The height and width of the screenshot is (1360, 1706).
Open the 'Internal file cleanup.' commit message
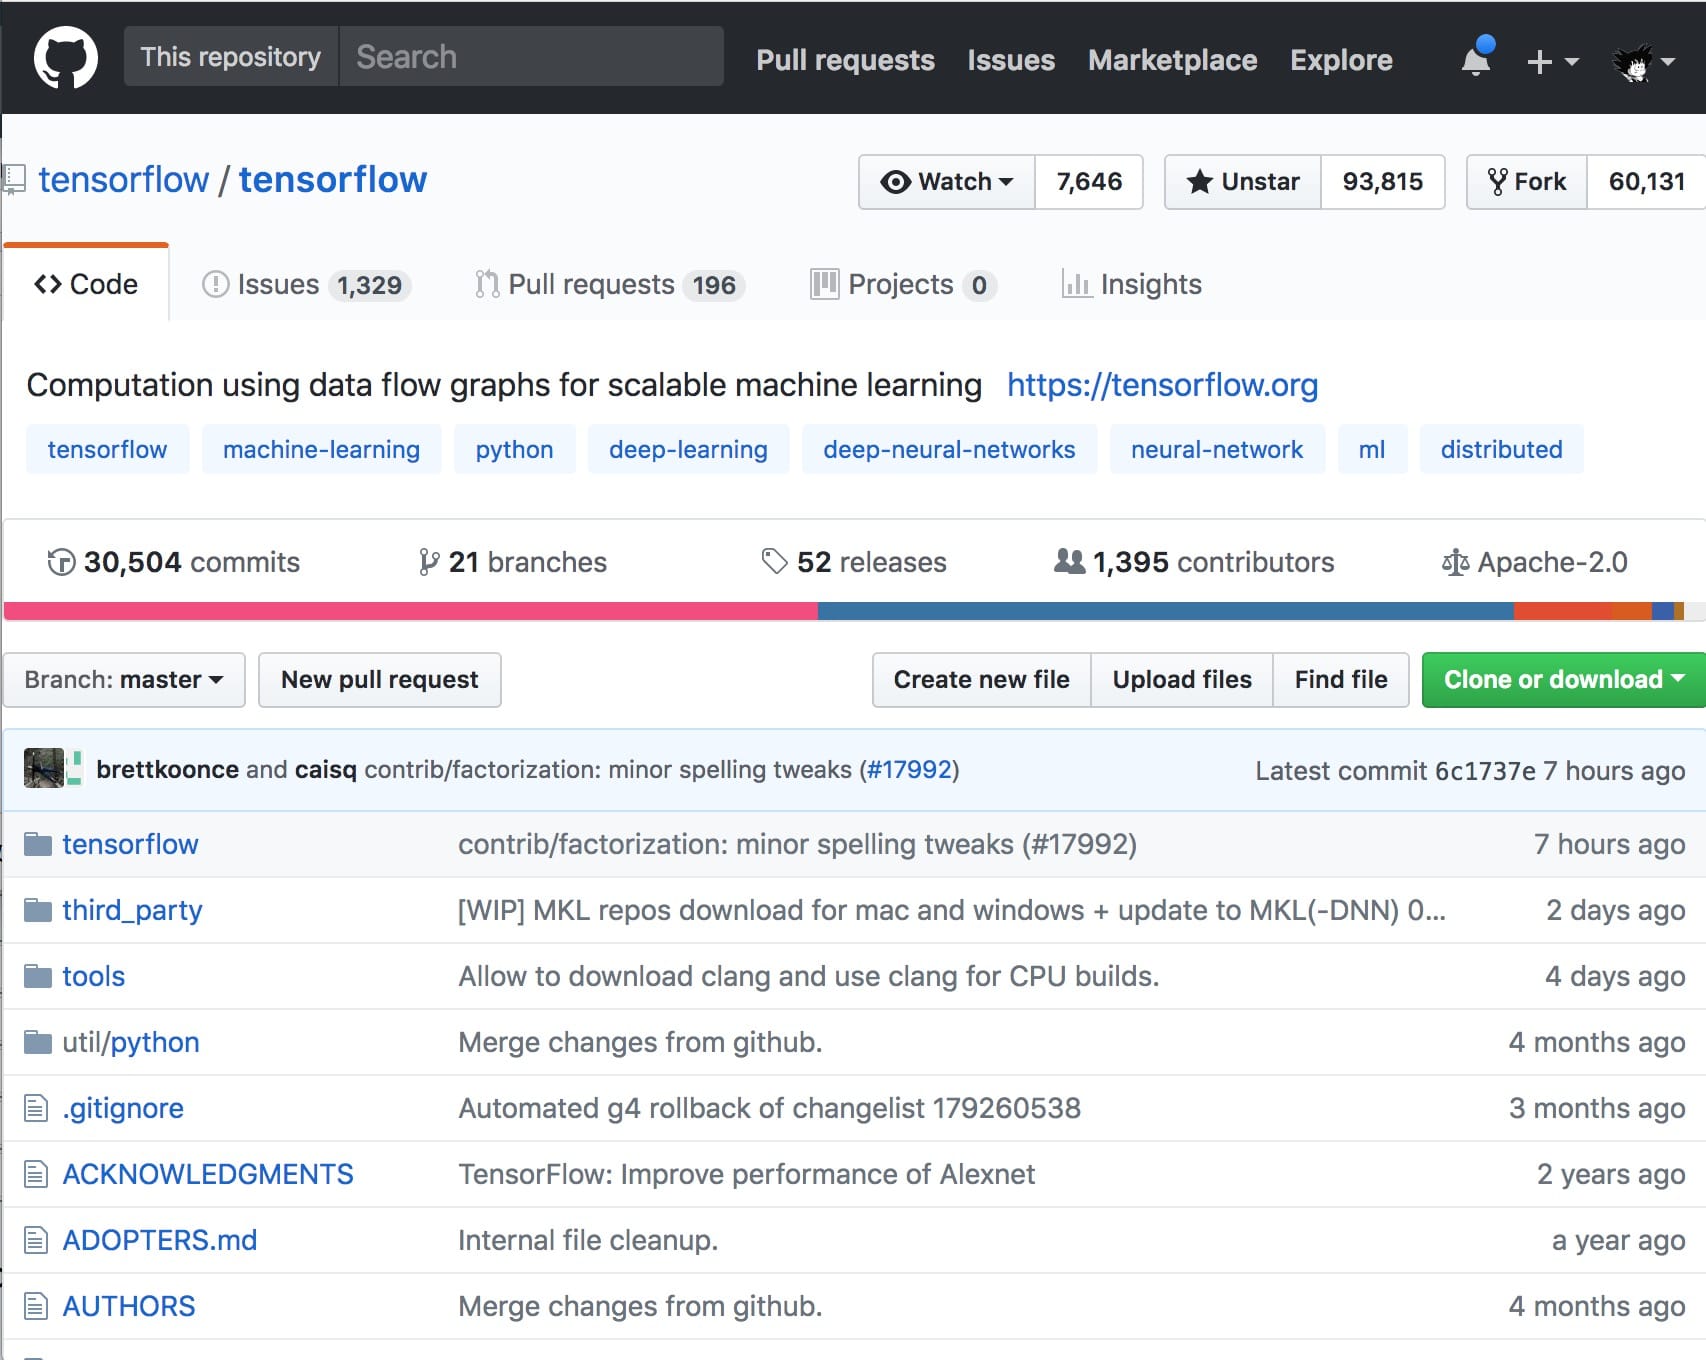[x=588, y=1240]
